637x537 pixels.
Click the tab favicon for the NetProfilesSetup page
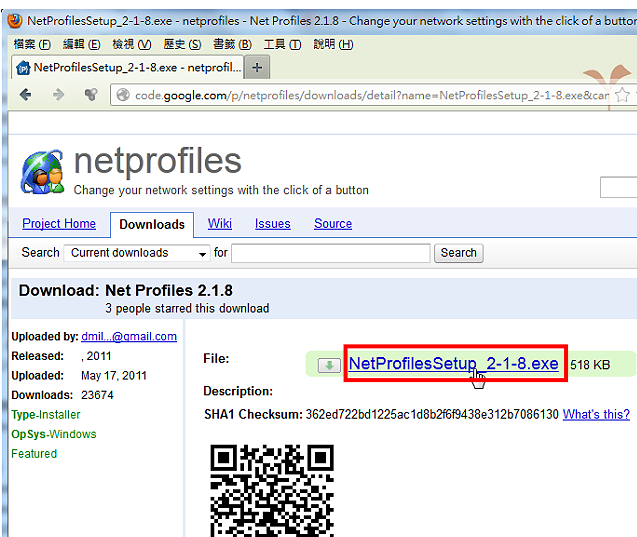[x=23, y=68]
